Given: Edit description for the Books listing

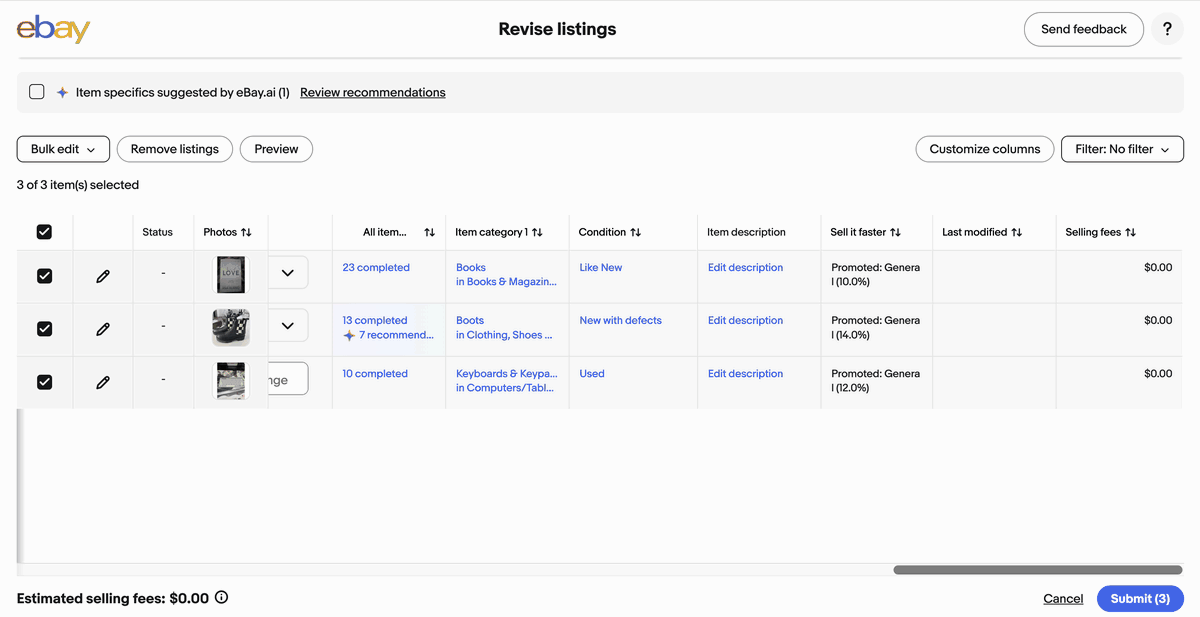Looking at the screenshot, I should coord(746,267).
